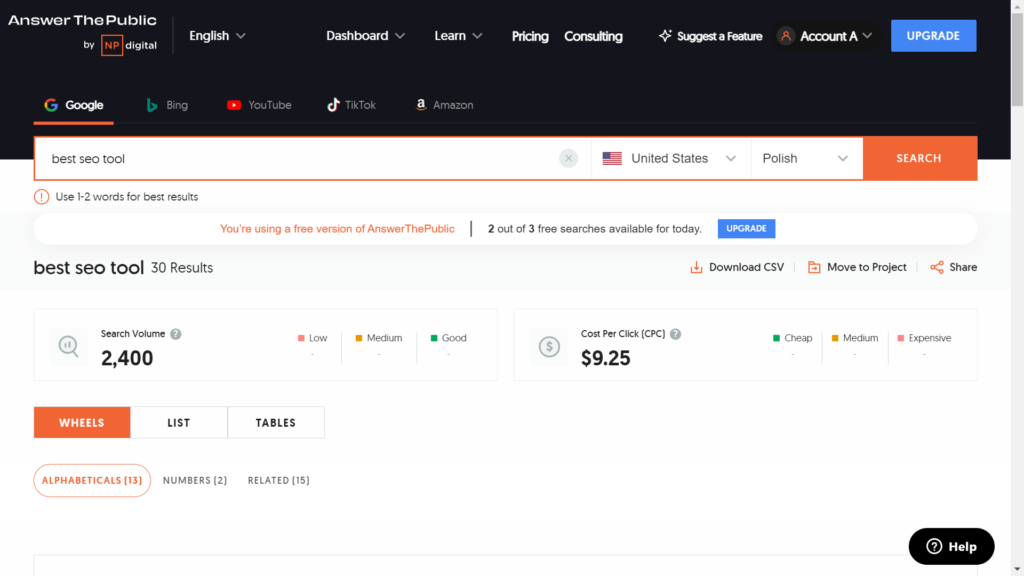Click the United States flag icon
The width and height of the screenshot is (1024, 576).
[x=612, y=158]
